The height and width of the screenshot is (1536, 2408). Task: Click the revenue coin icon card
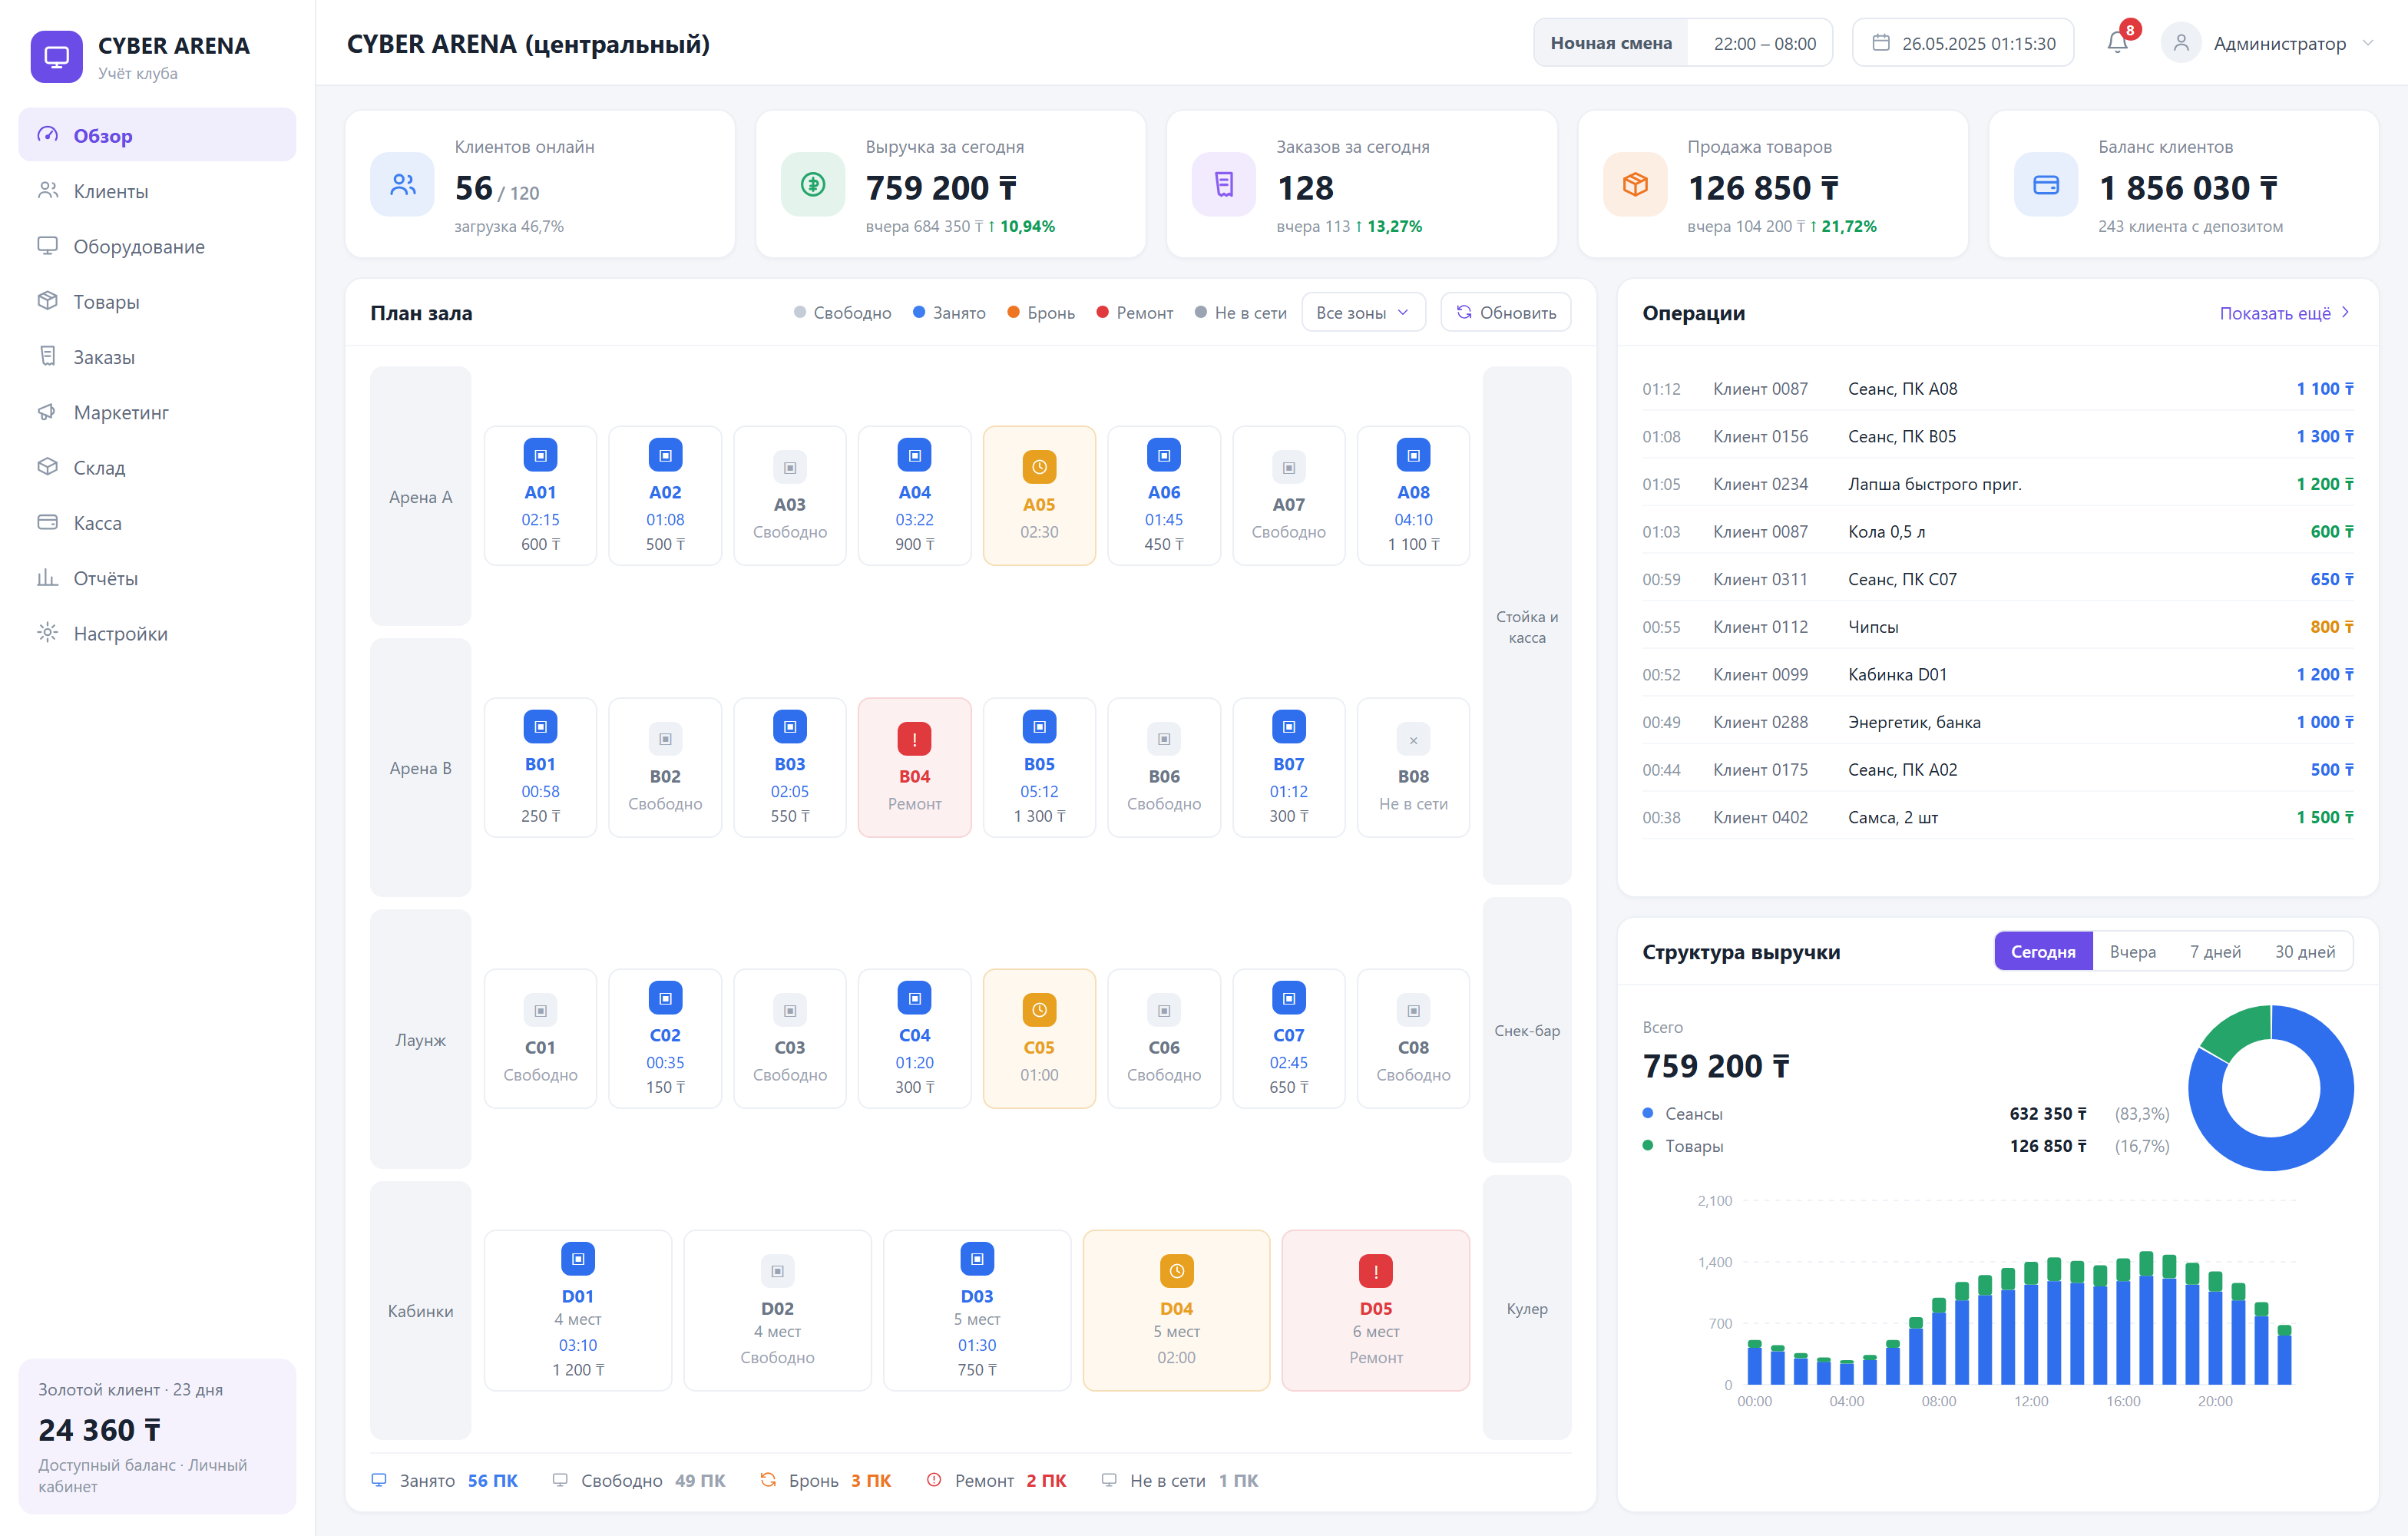tap(813, 184)
